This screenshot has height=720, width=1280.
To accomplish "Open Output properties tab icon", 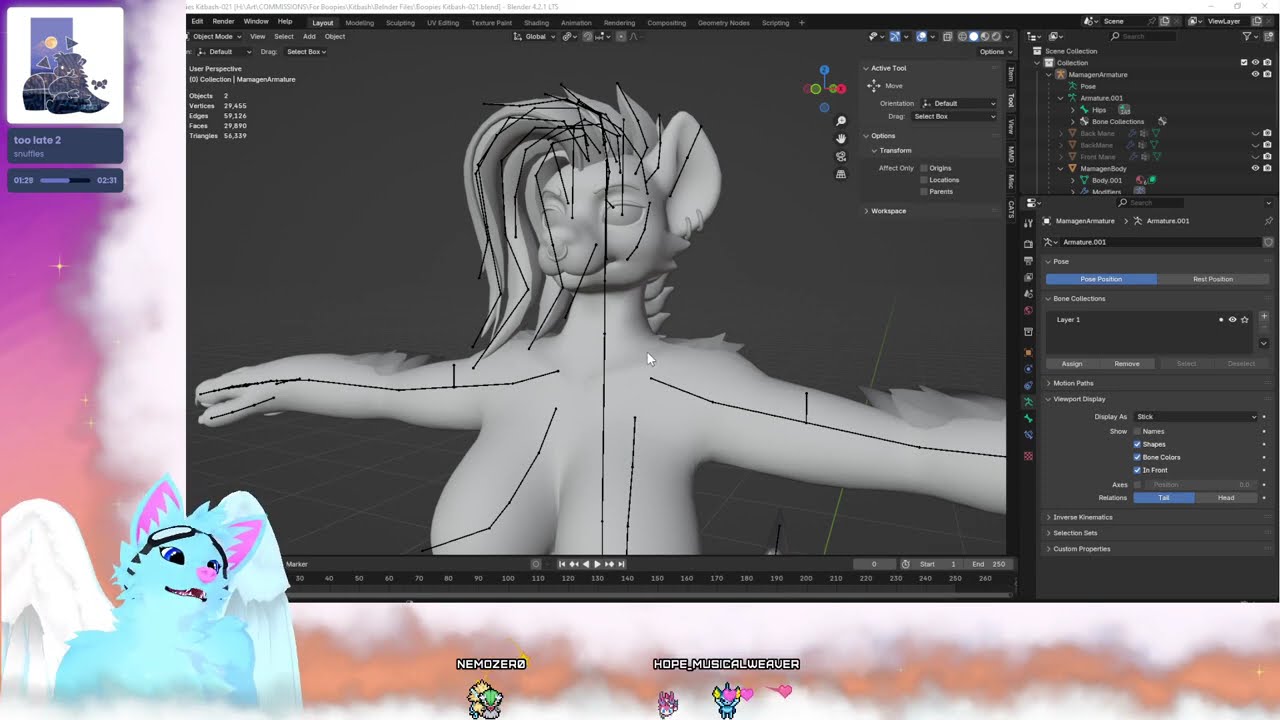I will click(x=1028, y=261).
